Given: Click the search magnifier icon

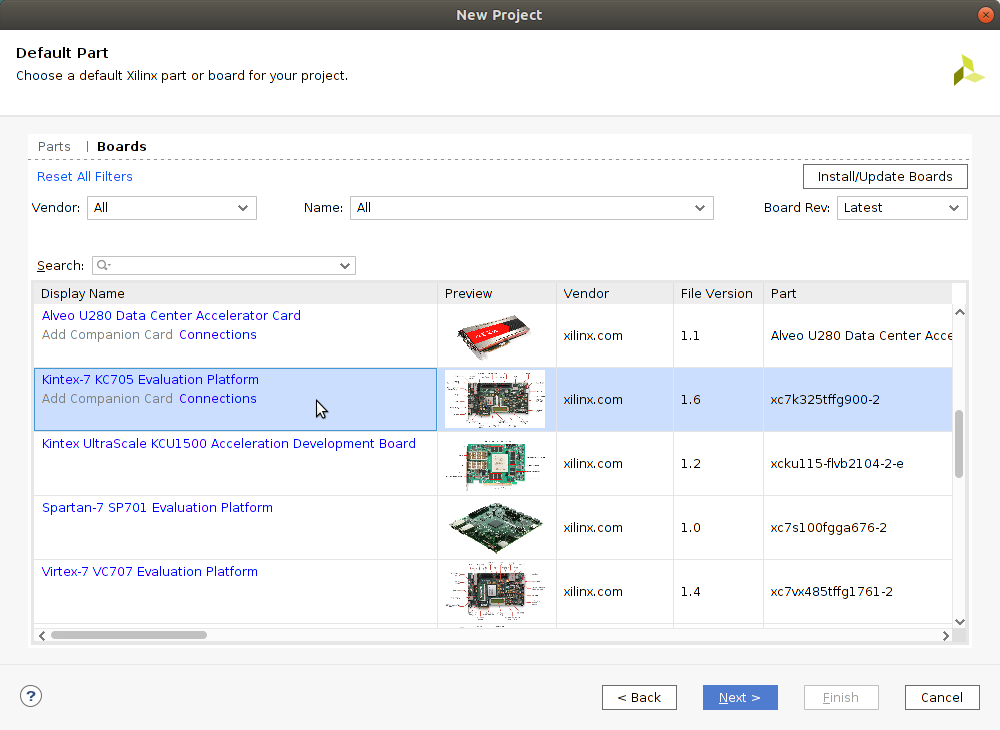Looking at the screenshot, I should tap(102, 266).
